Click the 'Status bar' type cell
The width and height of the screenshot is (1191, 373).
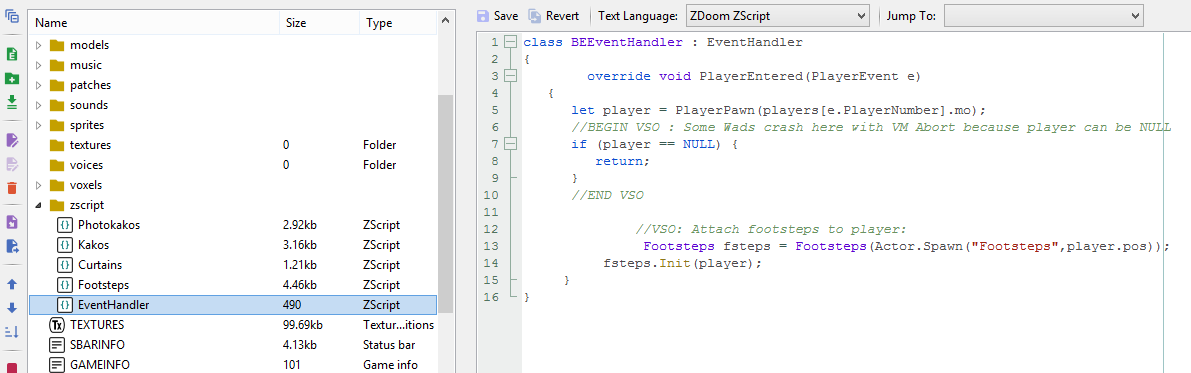[x=390, y=345]
